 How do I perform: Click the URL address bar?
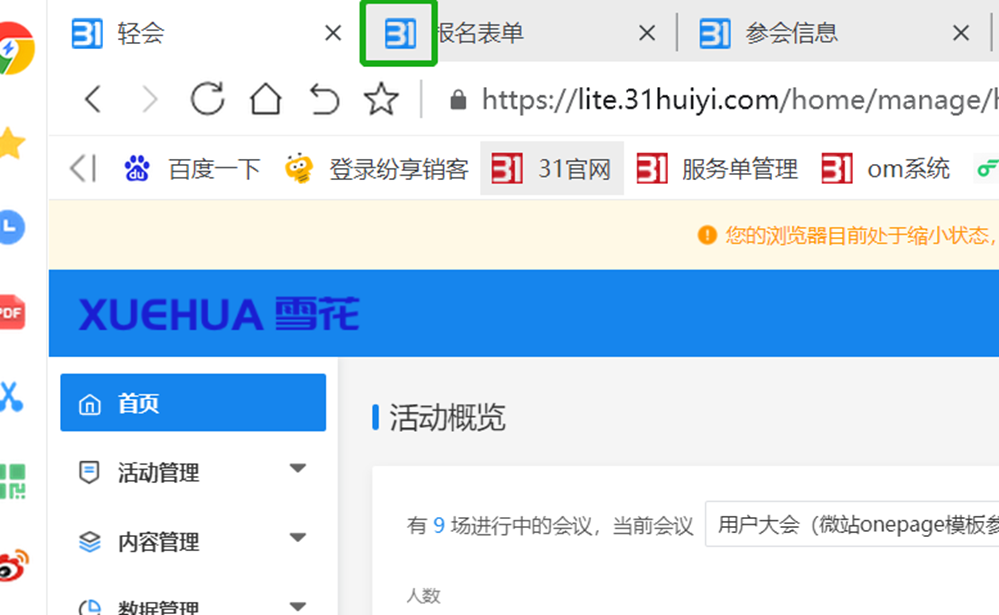[x=730, y=100]
